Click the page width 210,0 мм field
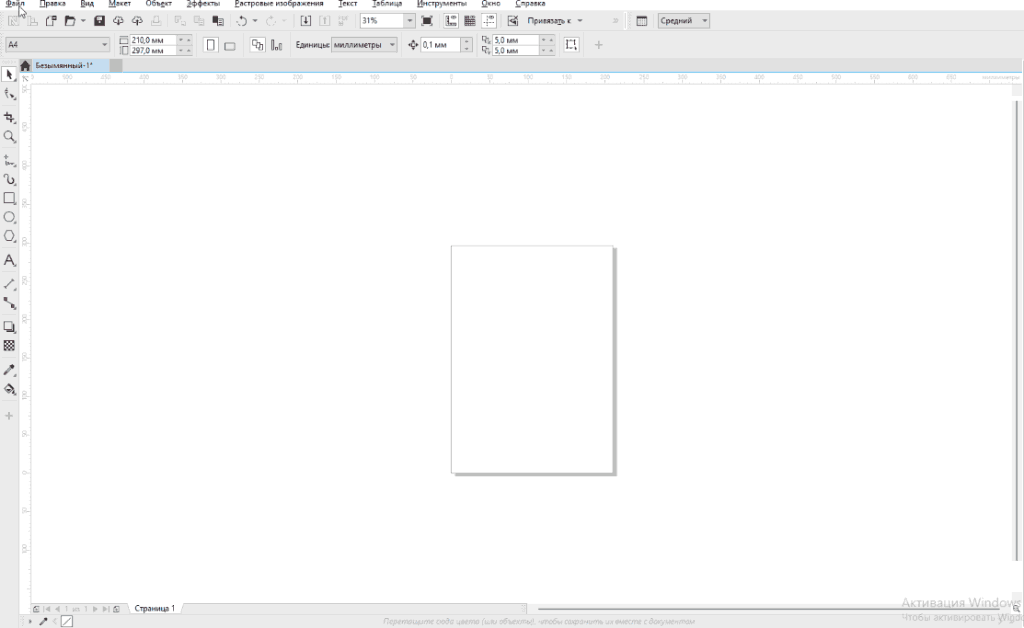Screen dimensions: 1024x628 click(x=153, y=40)
